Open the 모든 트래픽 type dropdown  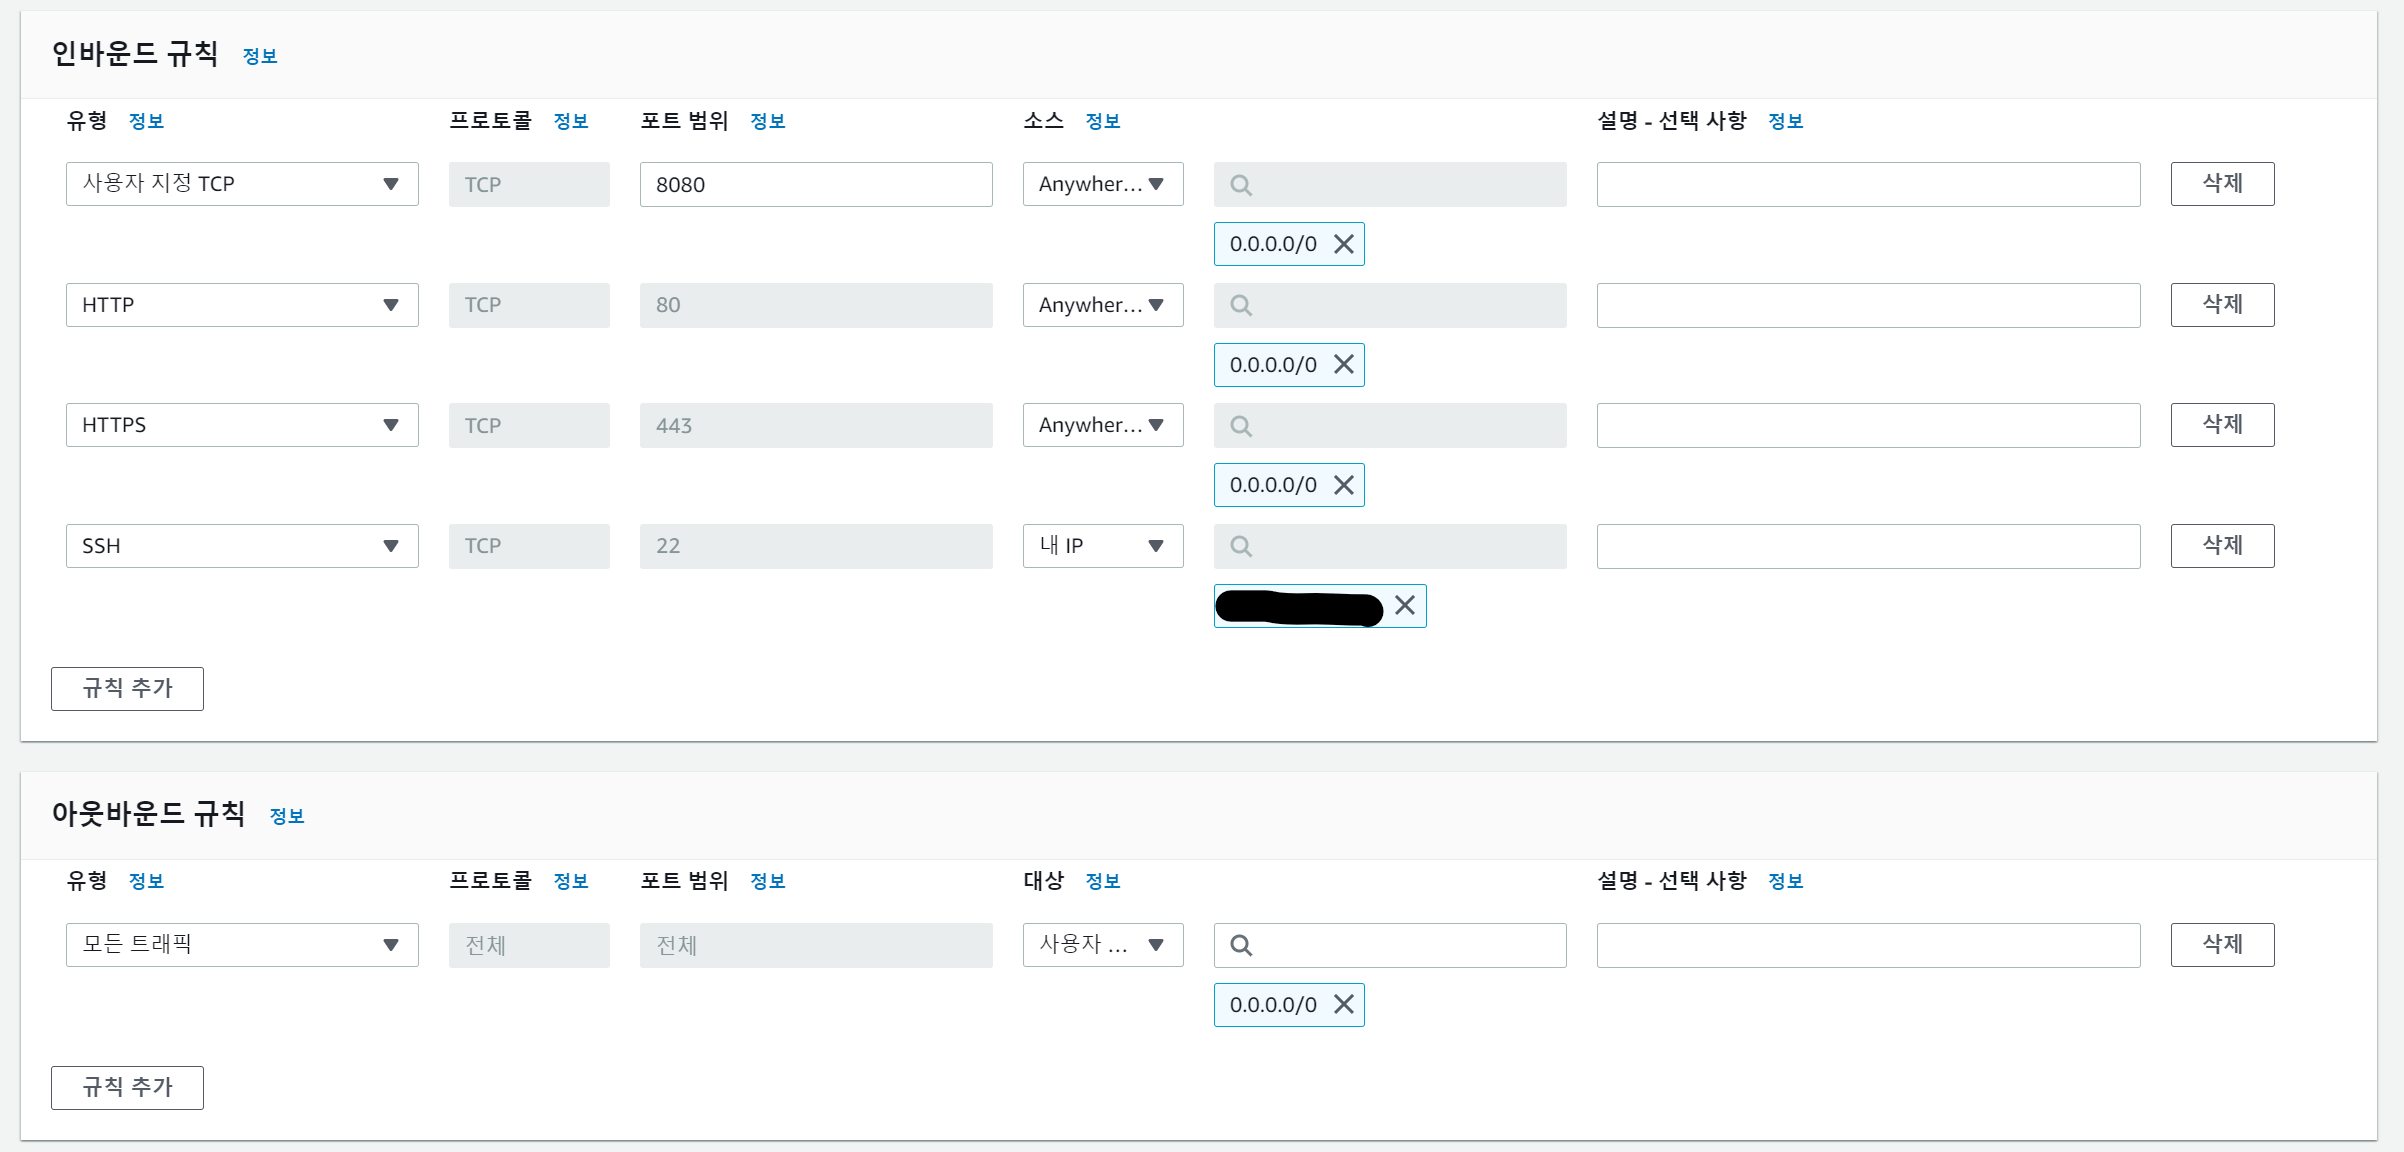[x=242, y=945]
